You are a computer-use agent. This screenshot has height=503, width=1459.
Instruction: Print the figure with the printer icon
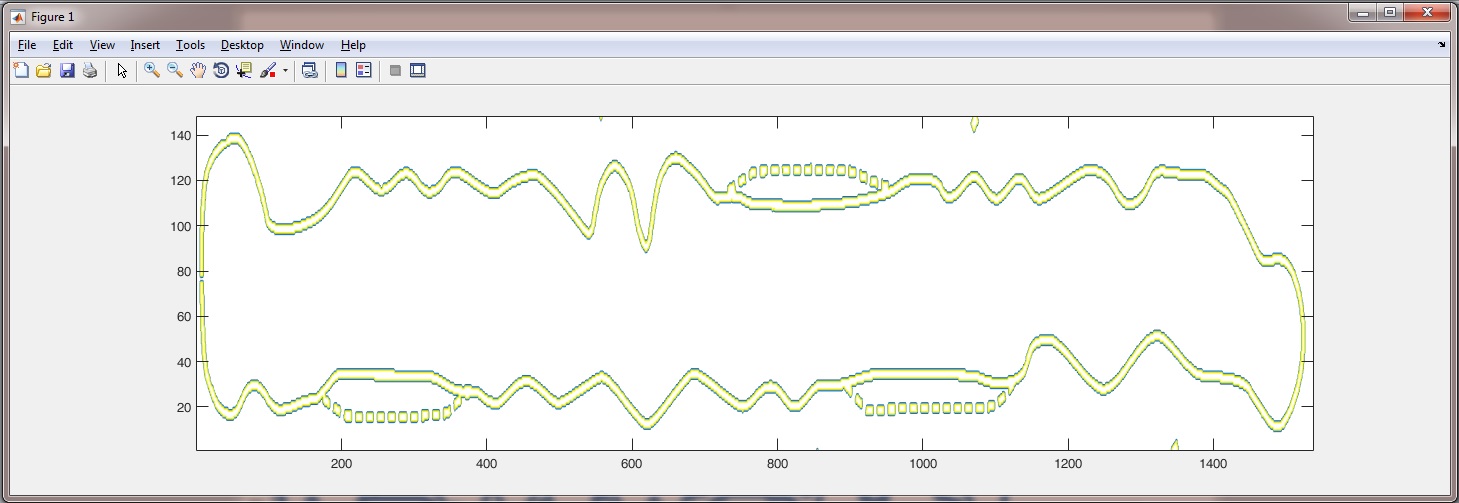[x=90, y=70]
